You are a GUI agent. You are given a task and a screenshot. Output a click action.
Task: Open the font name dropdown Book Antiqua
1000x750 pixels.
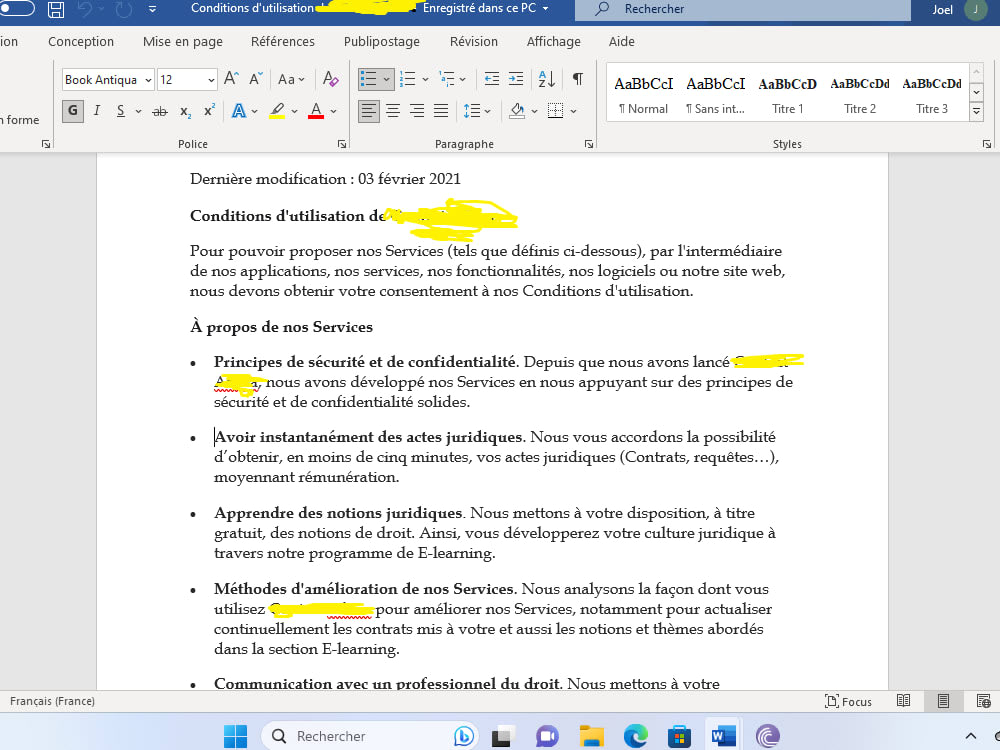[148, 80]
